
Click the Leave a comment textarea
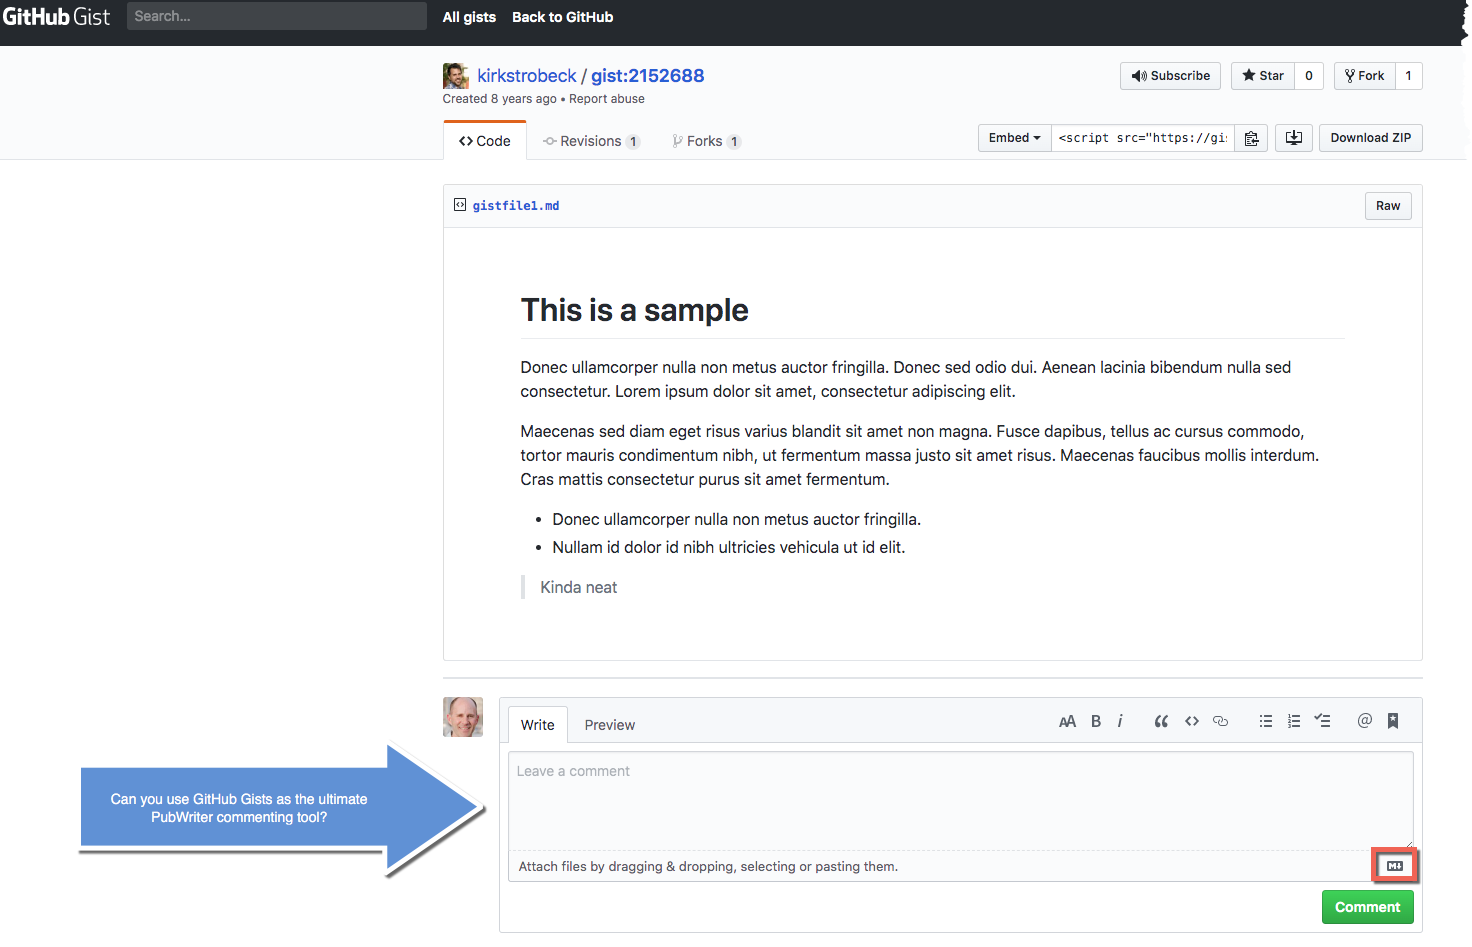click(x=961, y=801)
